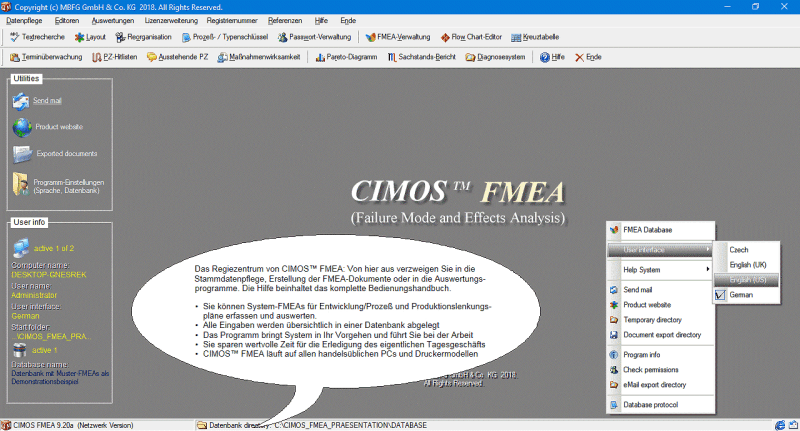Open Passwort-Verwaltung
This screenshot has height=431, width=800.
(314, 37)
